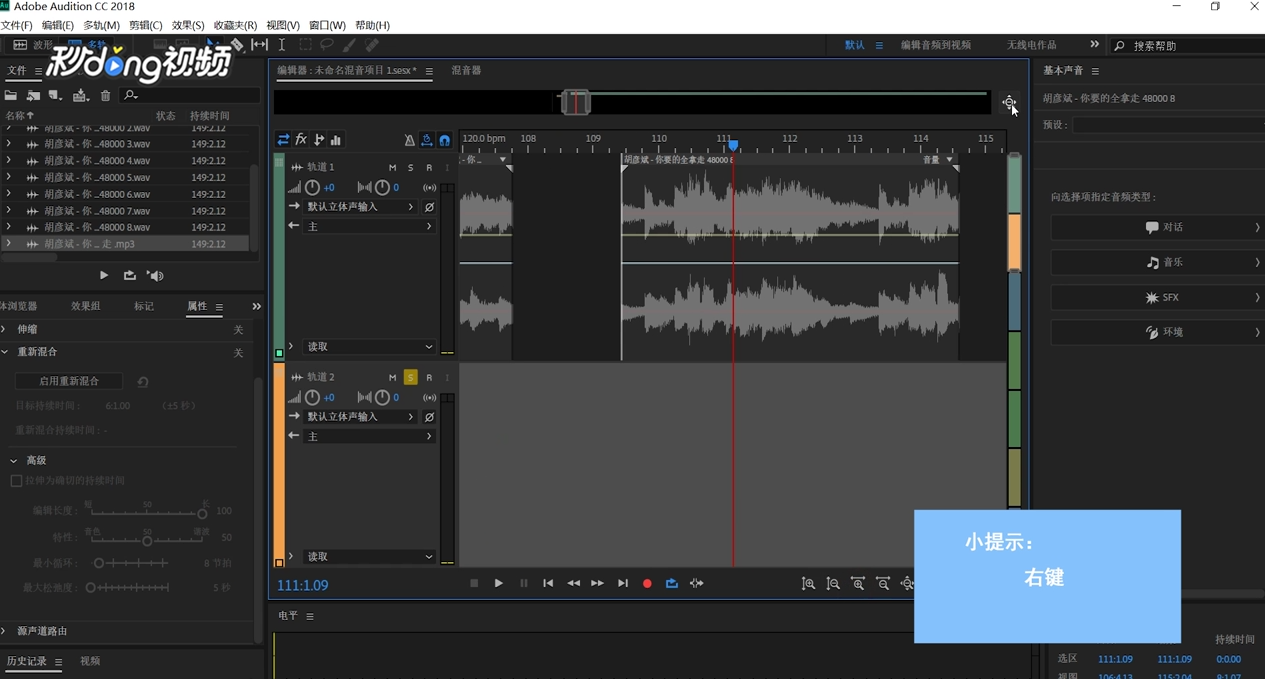Open the 收藏夹(R) menu
1265x679 pixels.
click(x=235, y=25)
